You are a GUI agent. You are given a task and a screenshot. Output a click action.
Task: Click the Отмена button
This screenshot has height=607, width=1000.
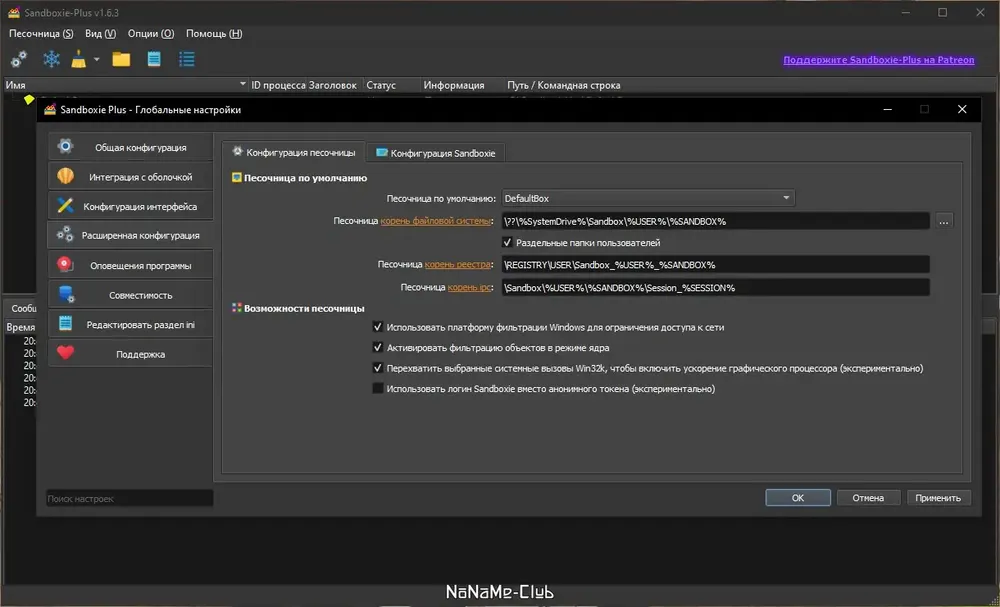(868, 498)
